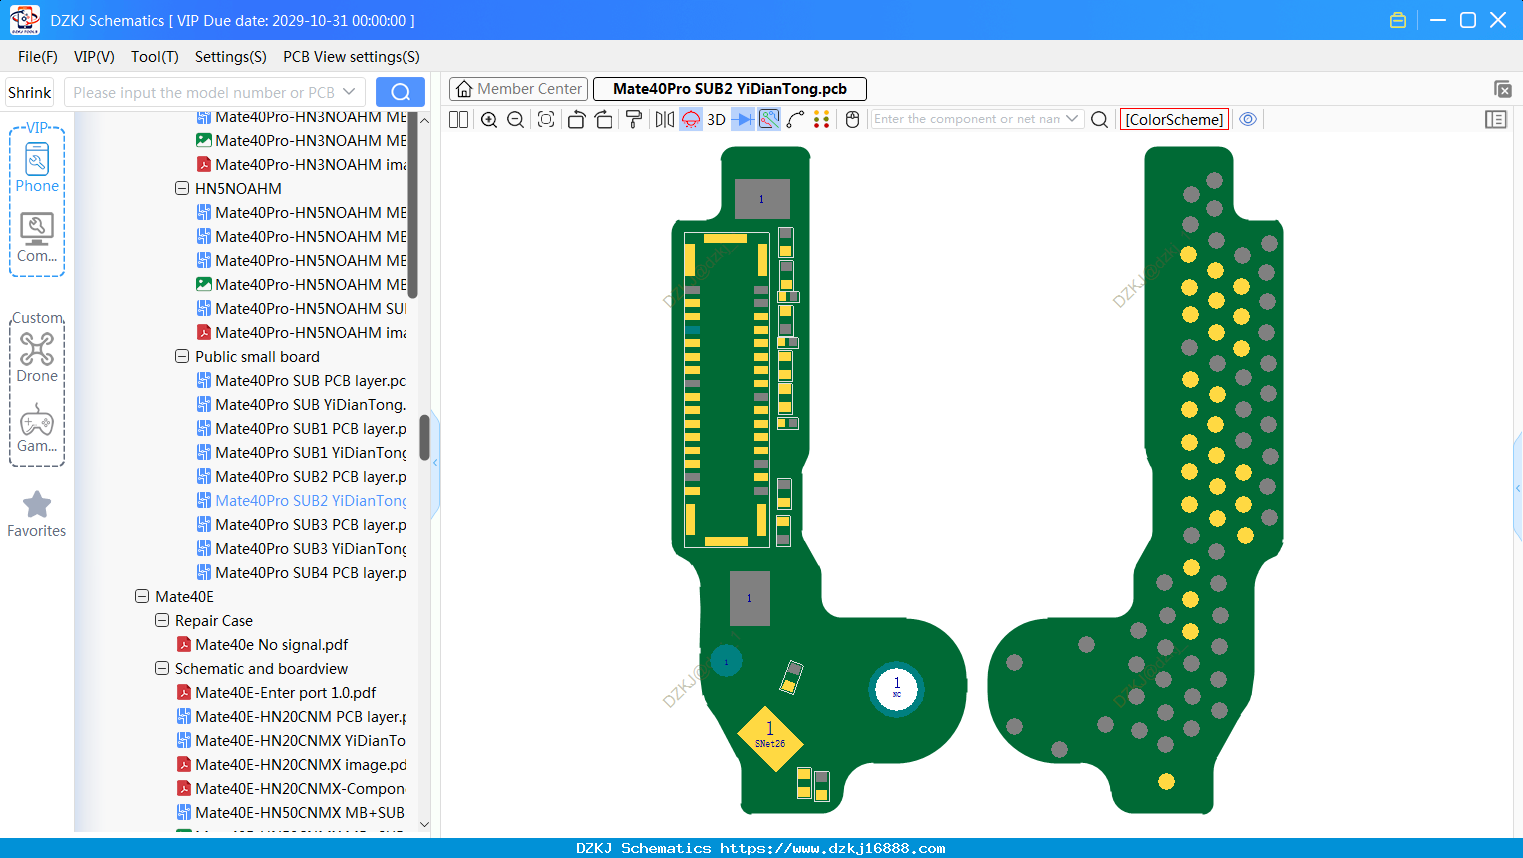This screenshot has height=858, width=1523.
Task: Click the colored dots pad icon
Action: click(822, 120)
